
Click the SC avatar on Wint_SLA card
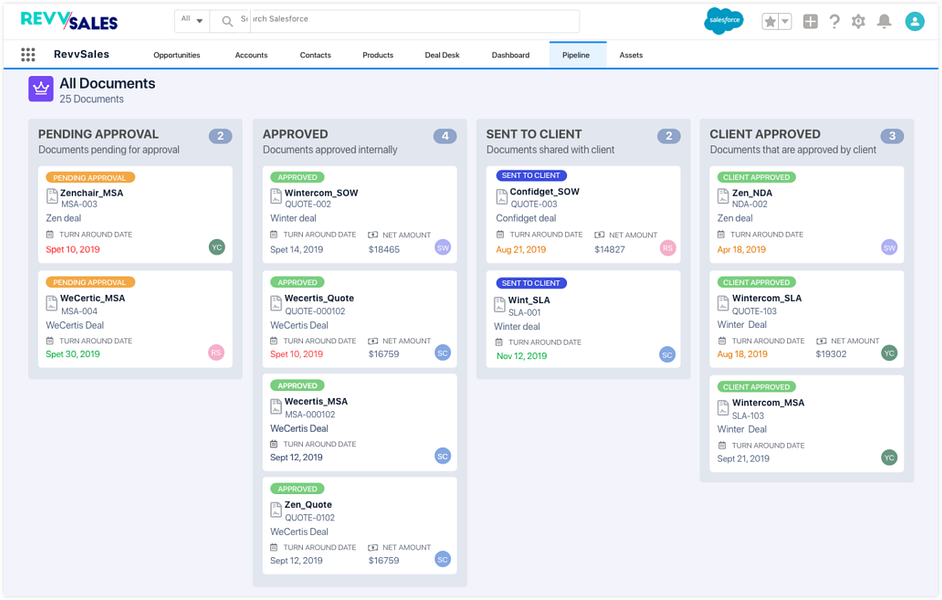point(667,354)
